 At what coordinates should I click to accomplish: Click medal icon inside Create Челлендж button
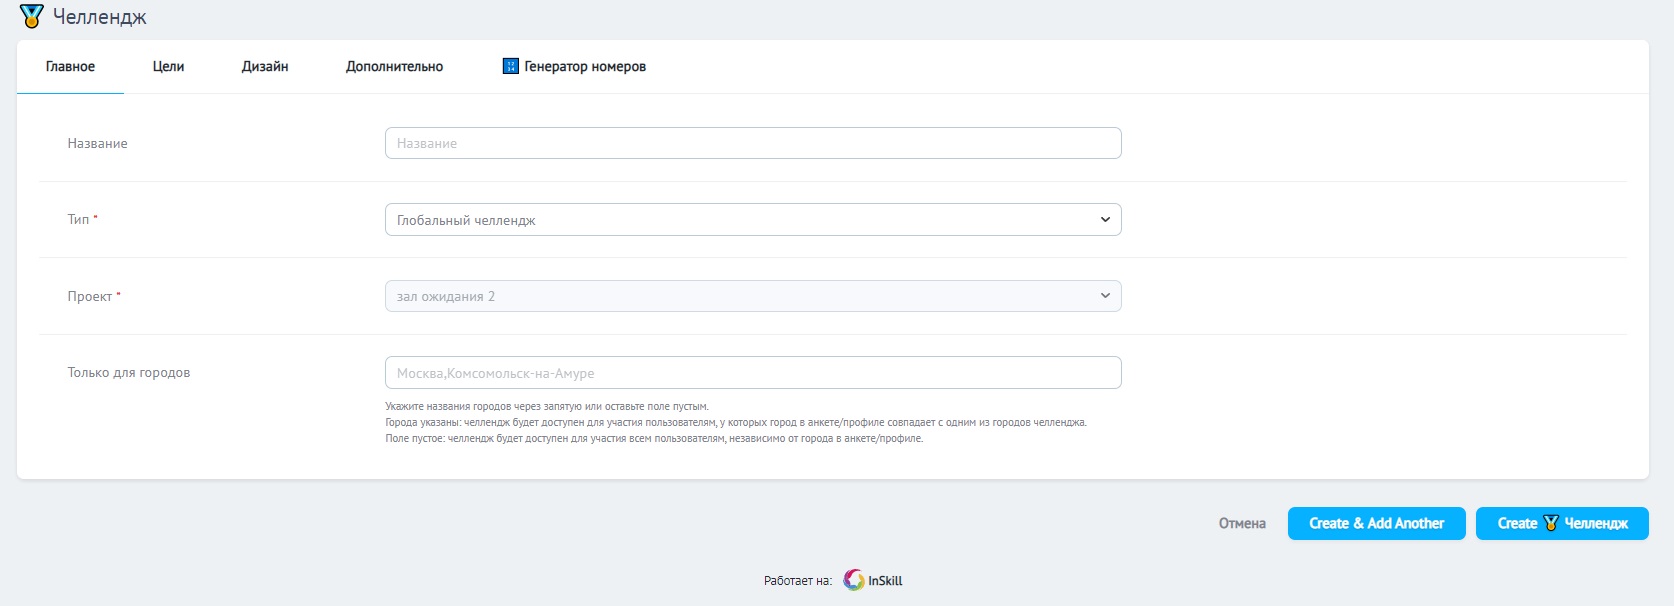[x=1550, y=523]
